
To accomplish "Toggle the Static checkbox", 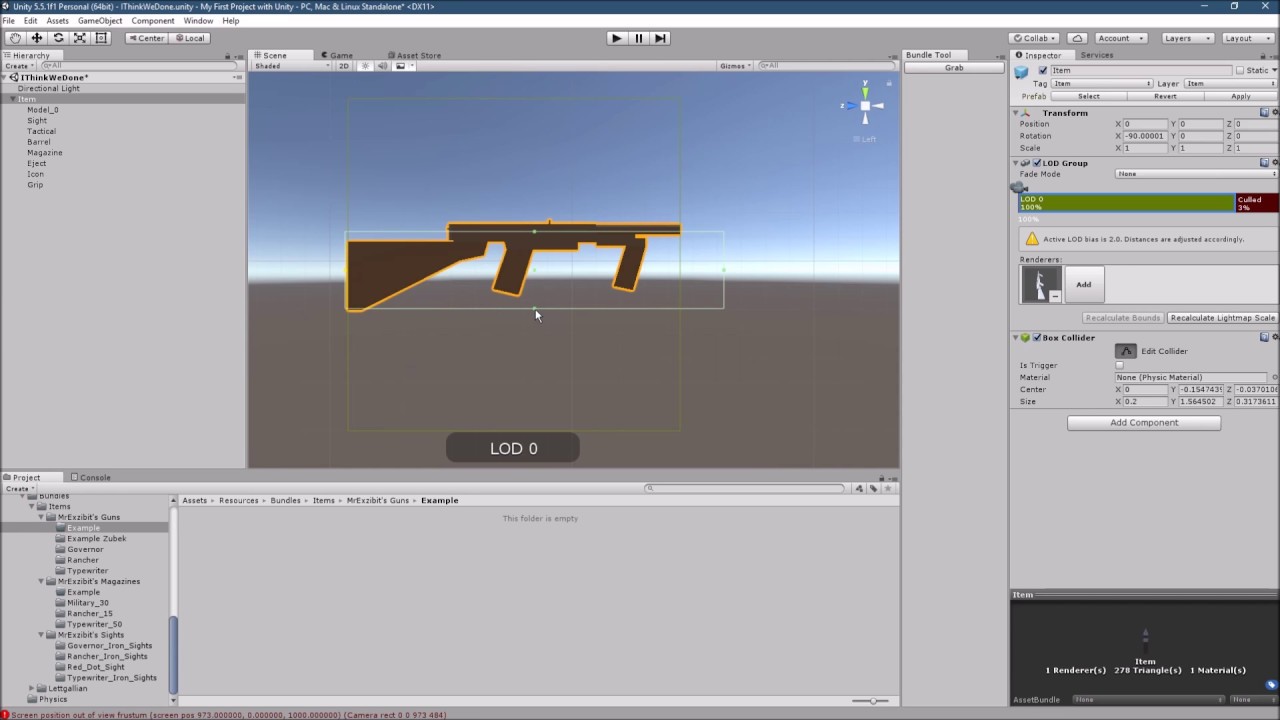I will 1240,70.
